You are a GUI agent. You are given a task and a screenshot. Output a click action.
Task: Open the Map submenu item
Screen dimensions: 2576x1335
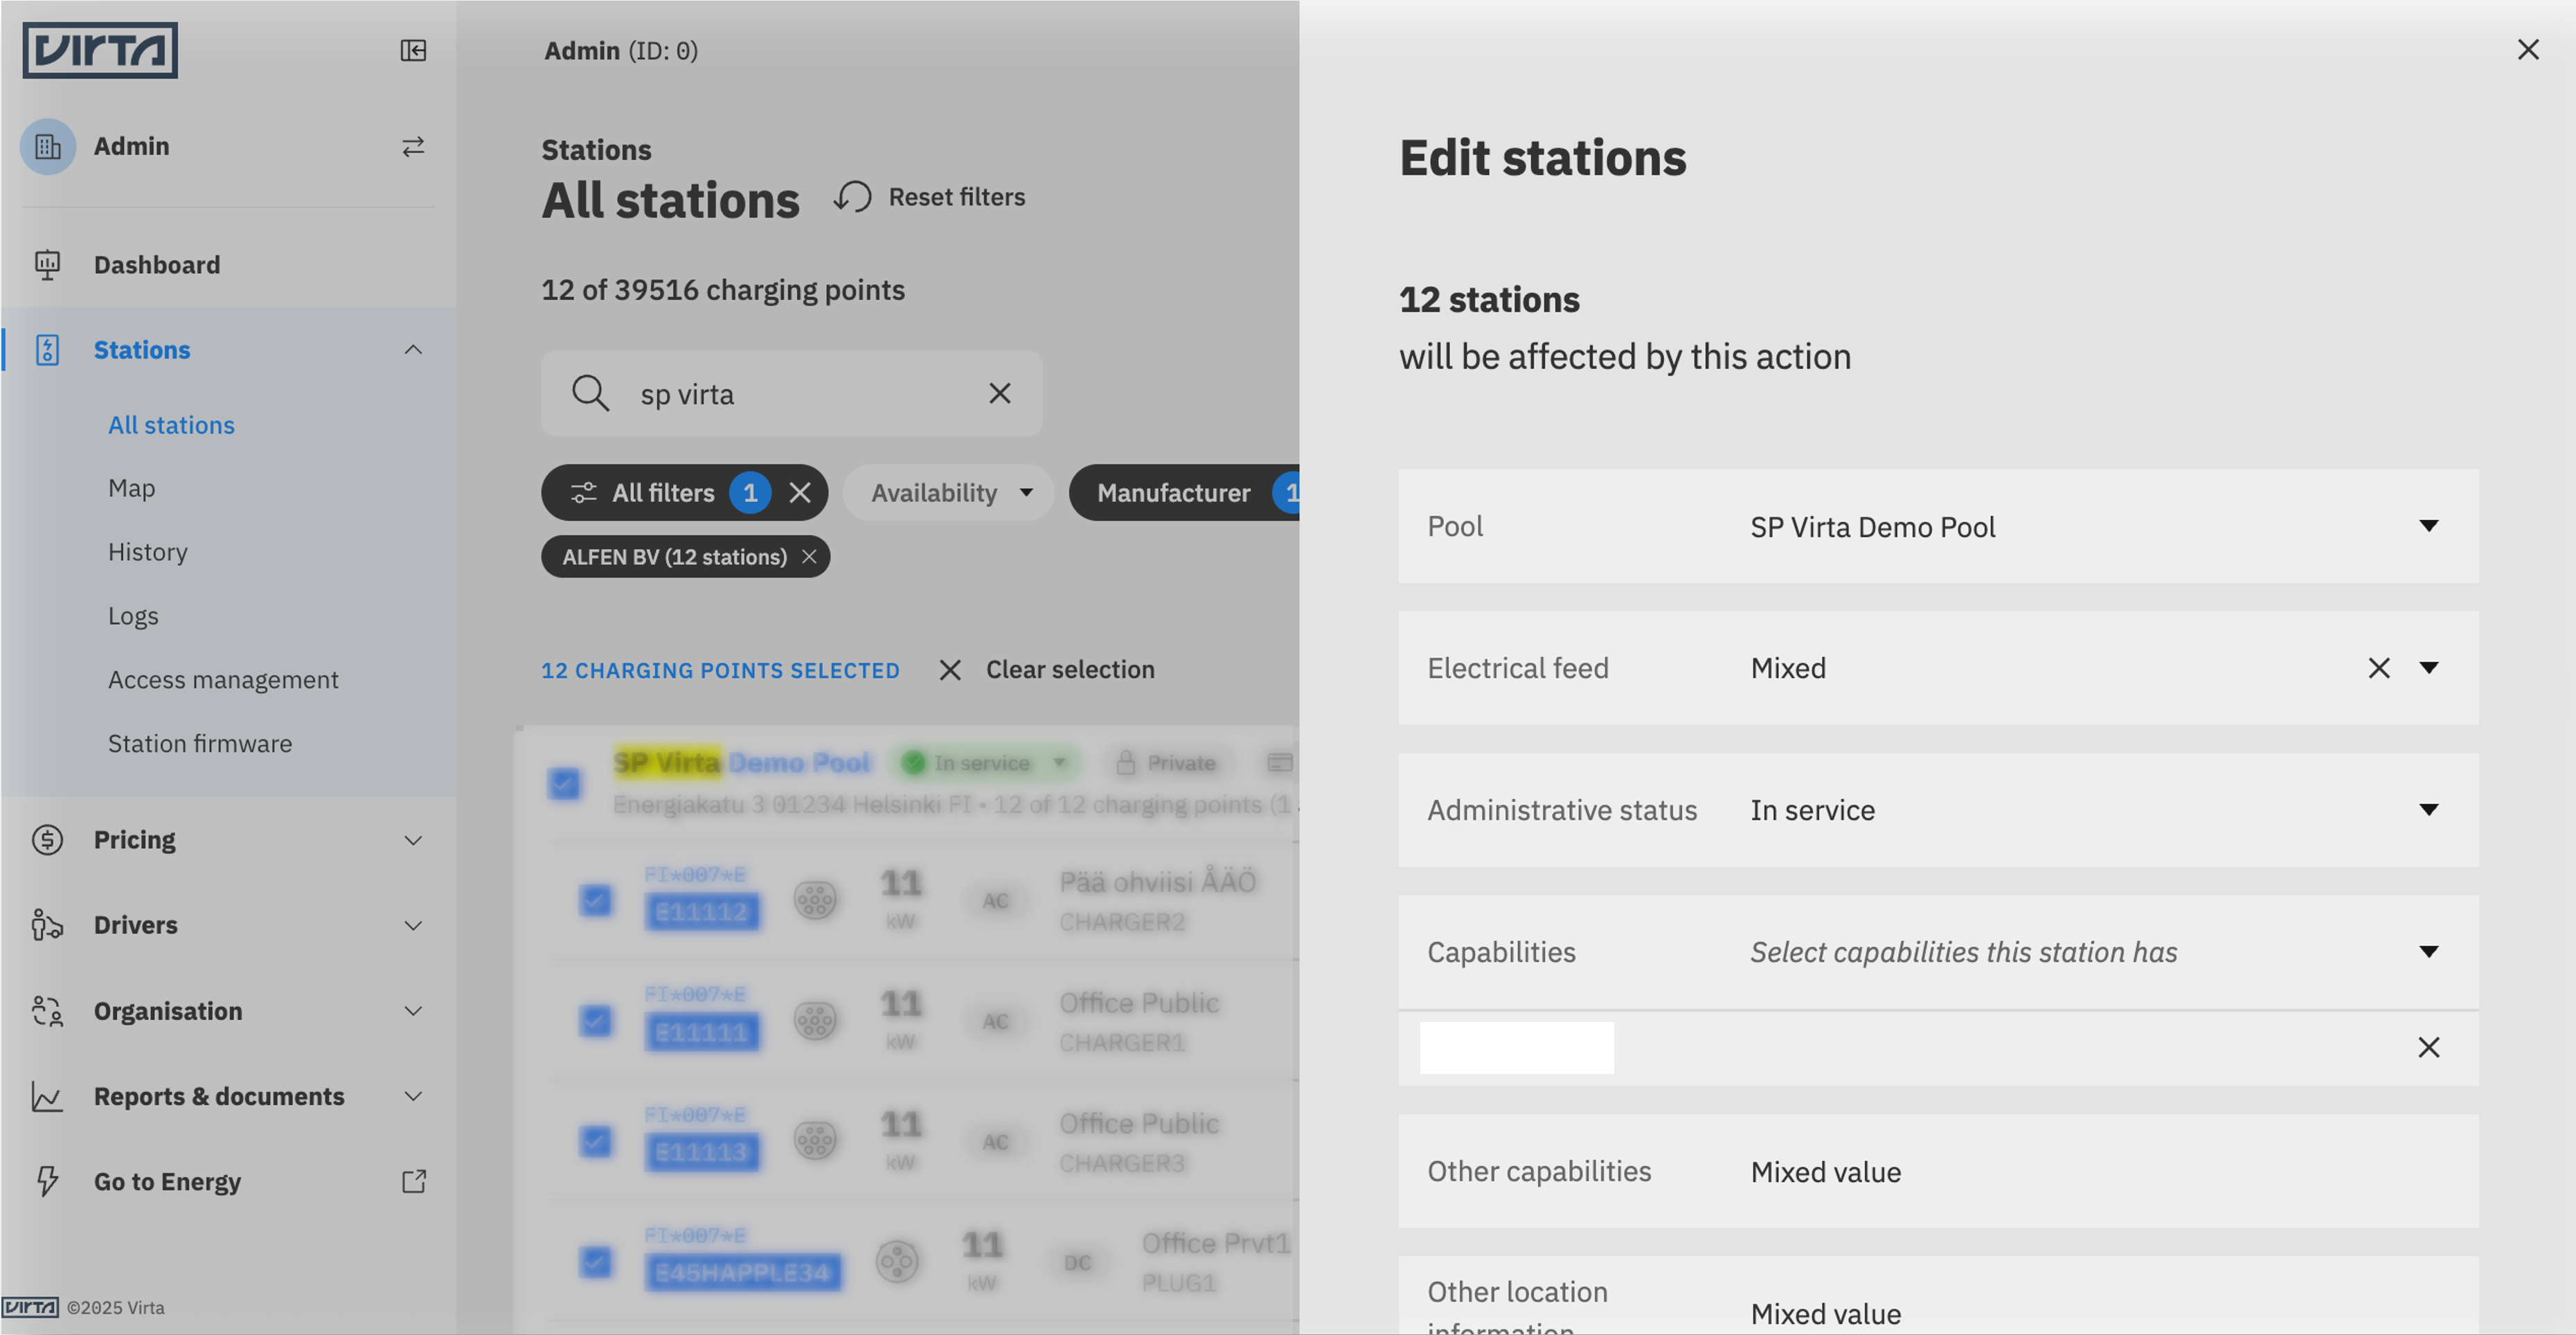pos(131,488)
